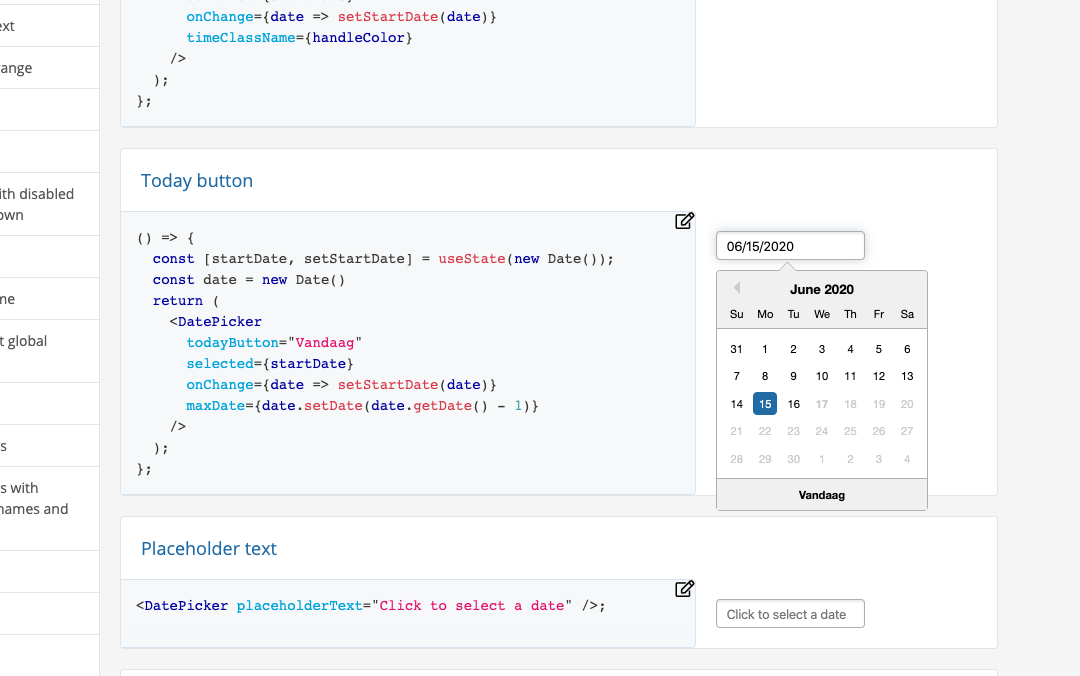Viewport: 1080px width, 676px height.
Task: Go to previous month in calendar
Action: point(736,287)
